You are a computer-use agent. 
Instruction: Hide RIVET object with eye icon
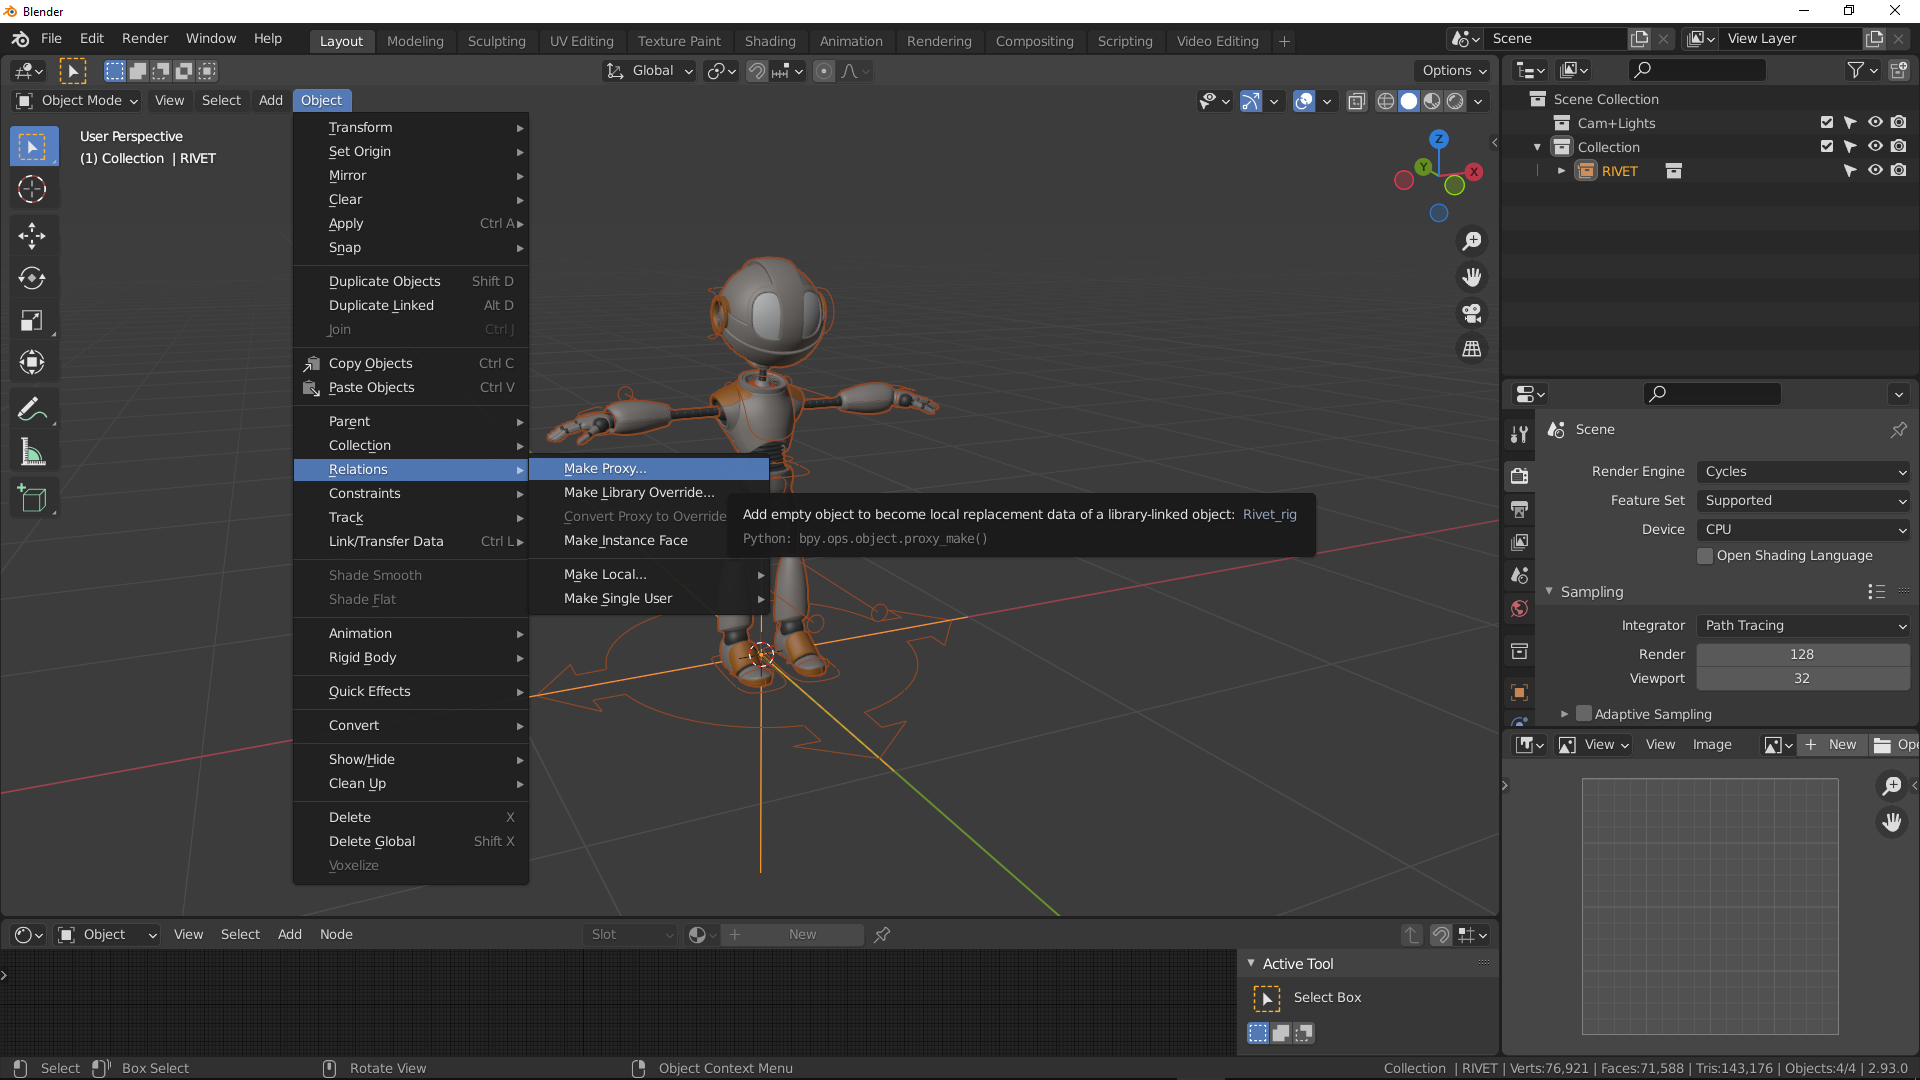[1875, 171]
